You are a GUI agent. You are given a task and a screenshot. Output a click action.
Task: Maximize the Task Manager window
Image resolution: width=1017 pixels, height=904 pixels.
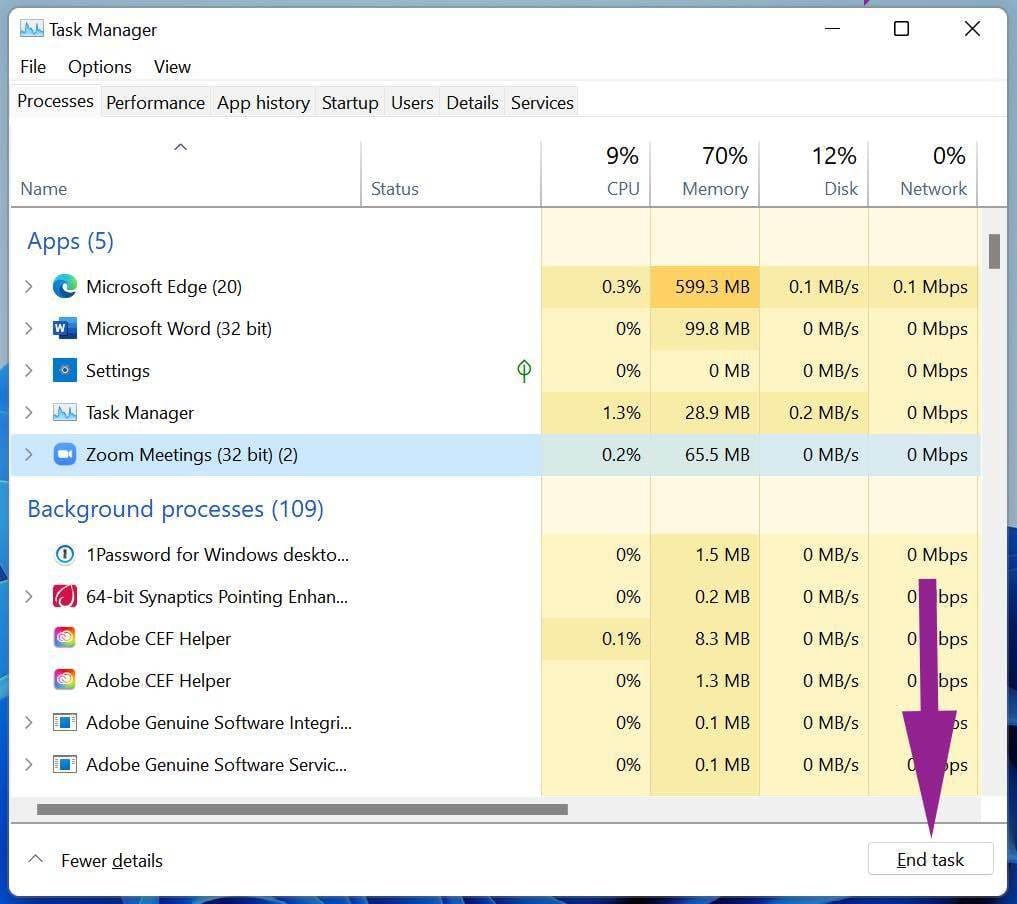pyautogui.click(x=901, y=29)
